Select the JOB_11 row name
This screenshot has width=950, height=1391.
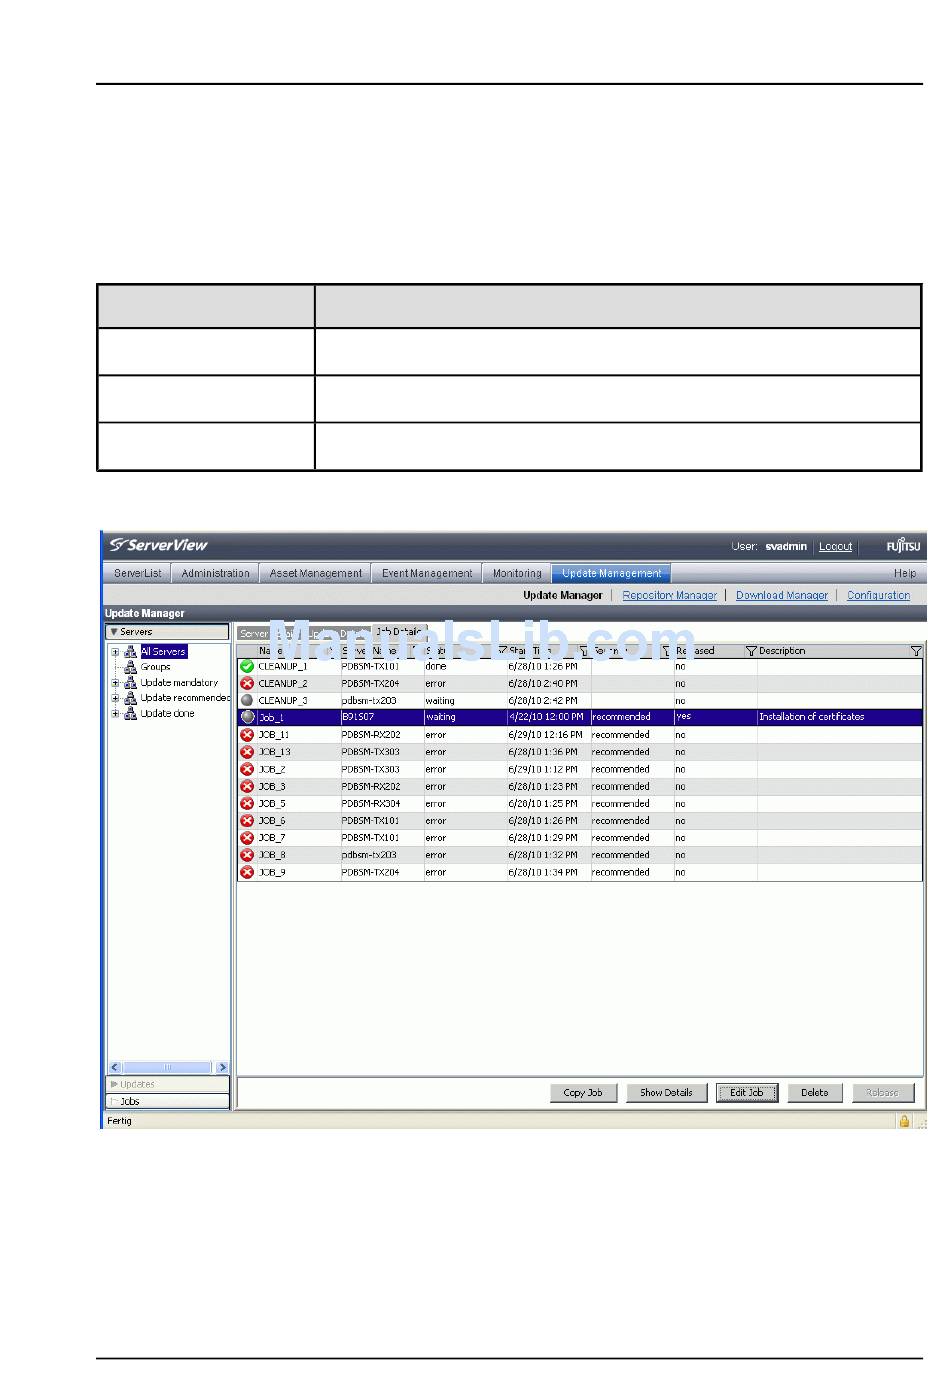(x=273, y=735)
